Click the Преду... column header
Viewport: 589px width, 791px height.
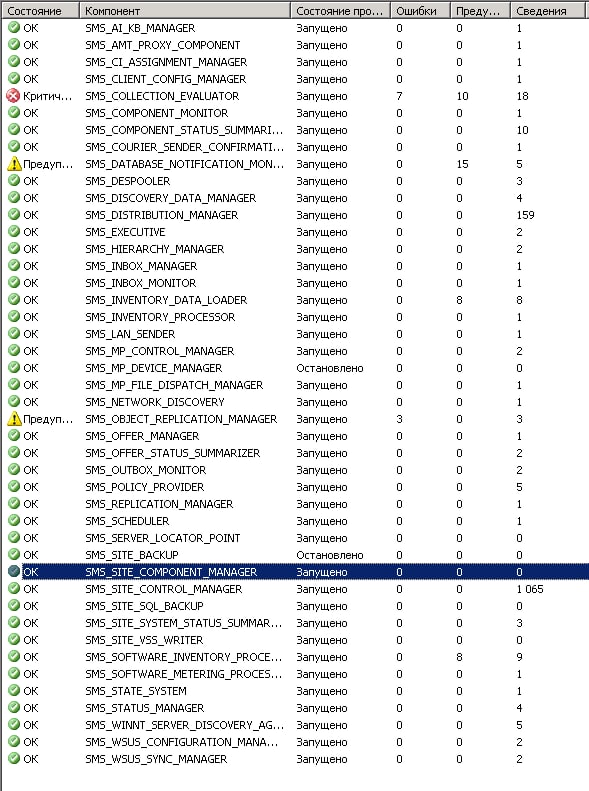480,11
